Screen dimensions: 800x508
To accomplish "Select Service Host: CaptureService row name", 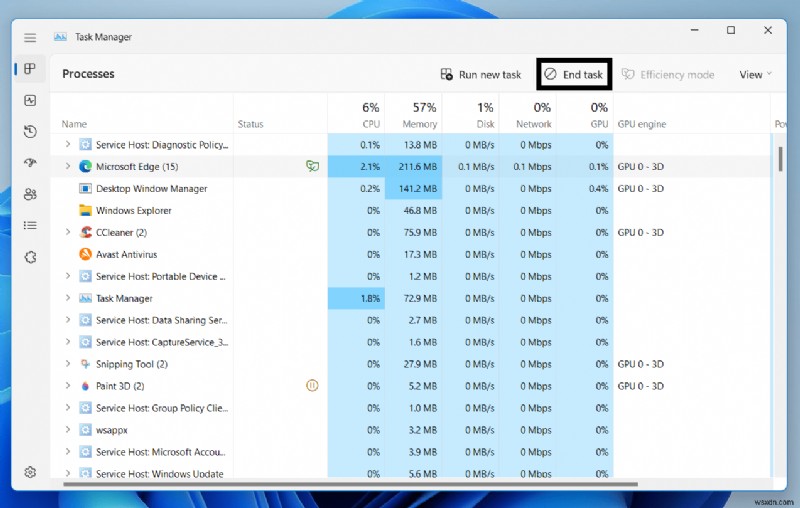I will [162, 342].
